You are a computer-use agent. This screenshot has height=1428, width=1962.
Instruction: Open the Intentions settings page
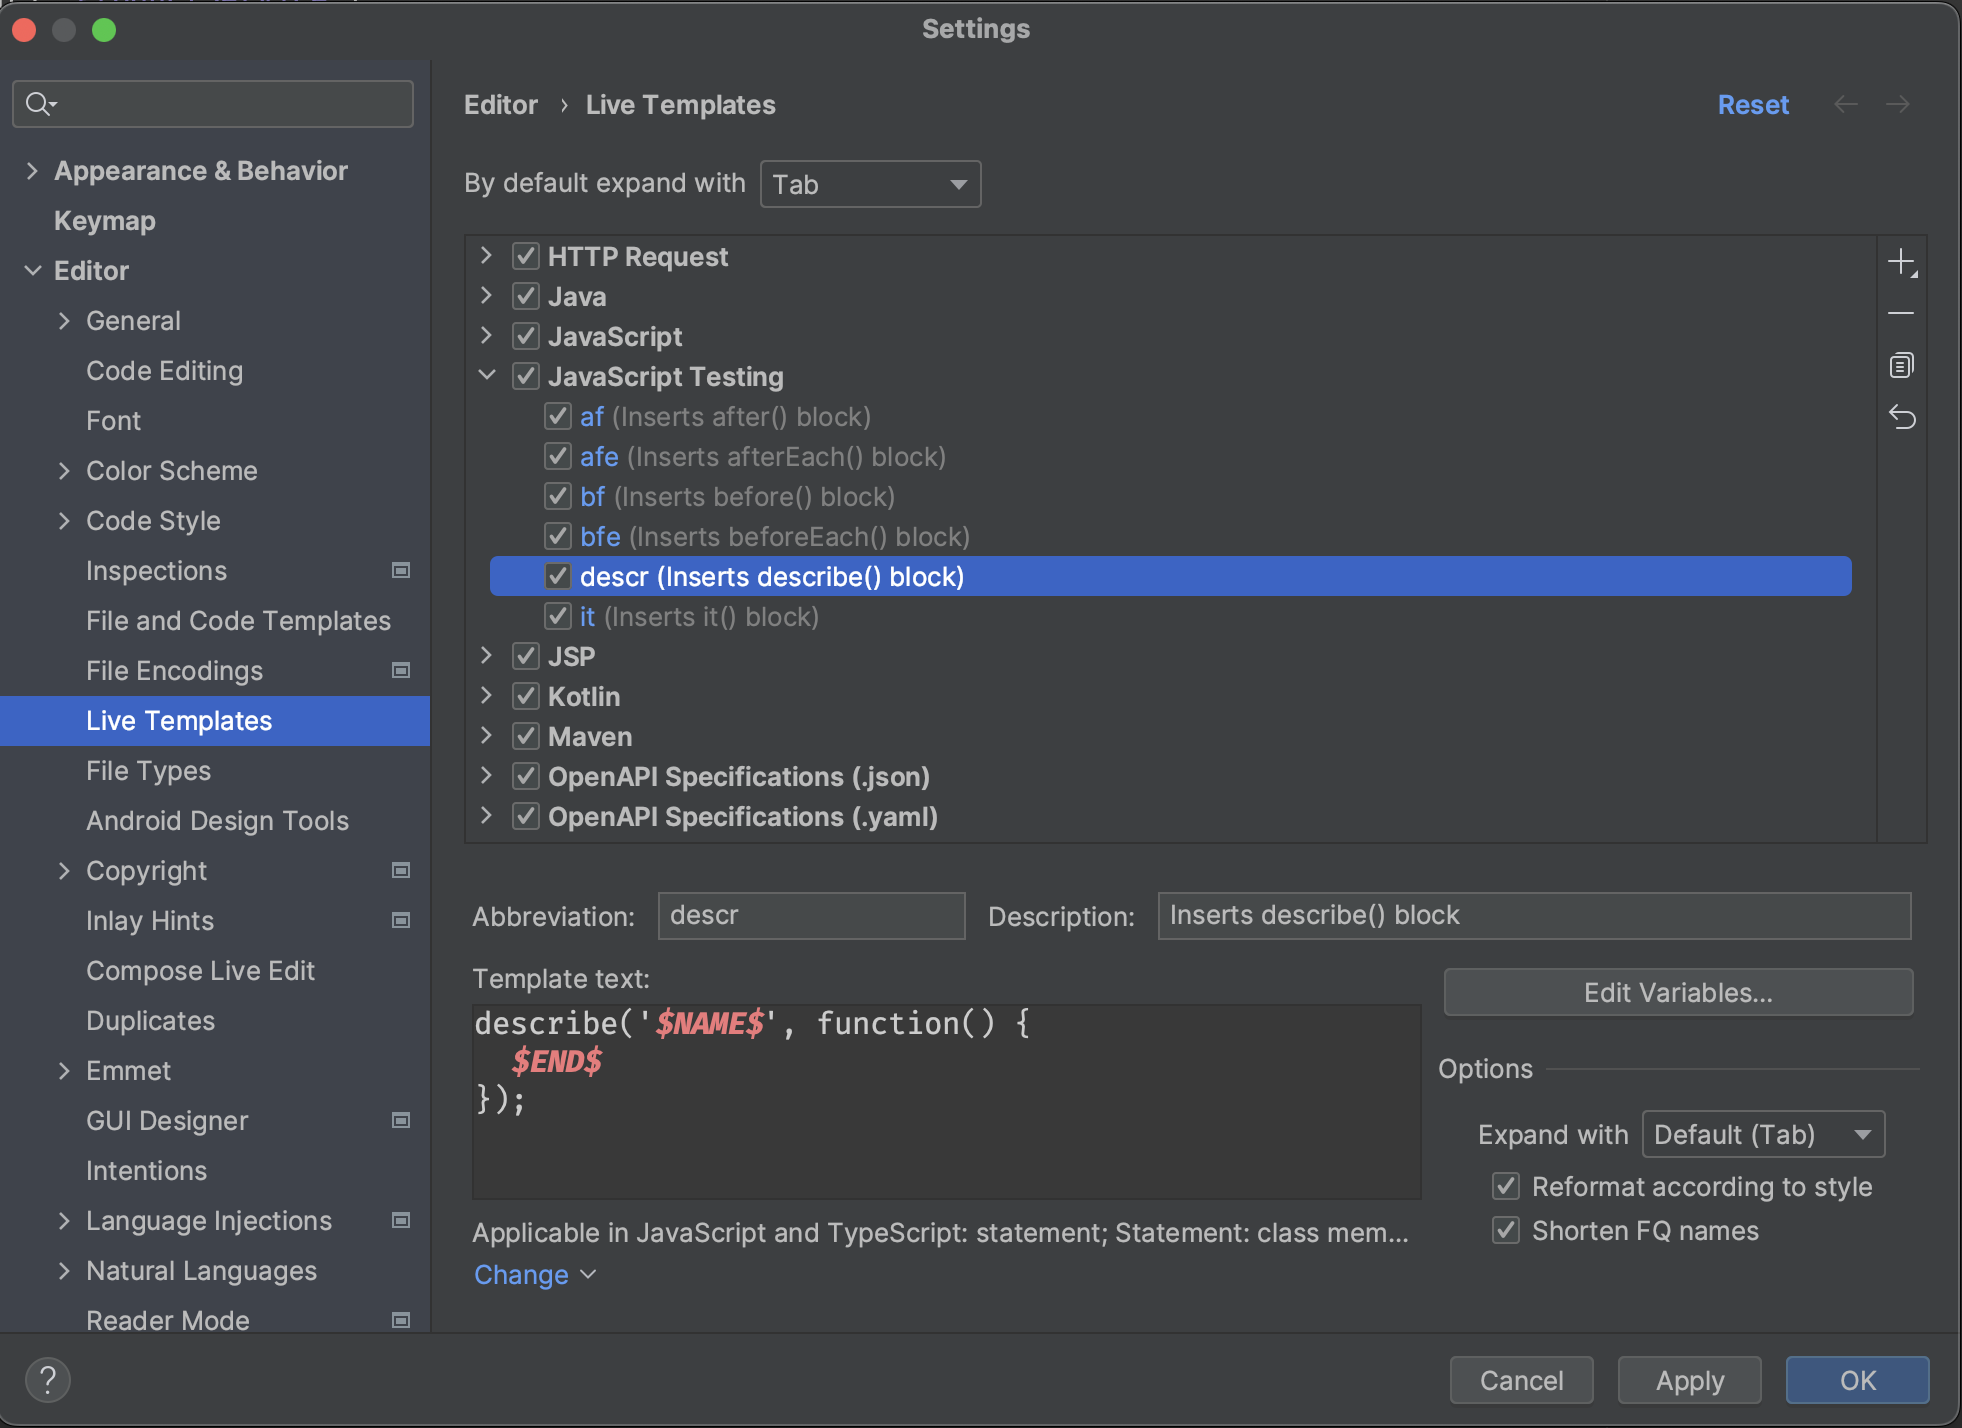[146, 1171]
